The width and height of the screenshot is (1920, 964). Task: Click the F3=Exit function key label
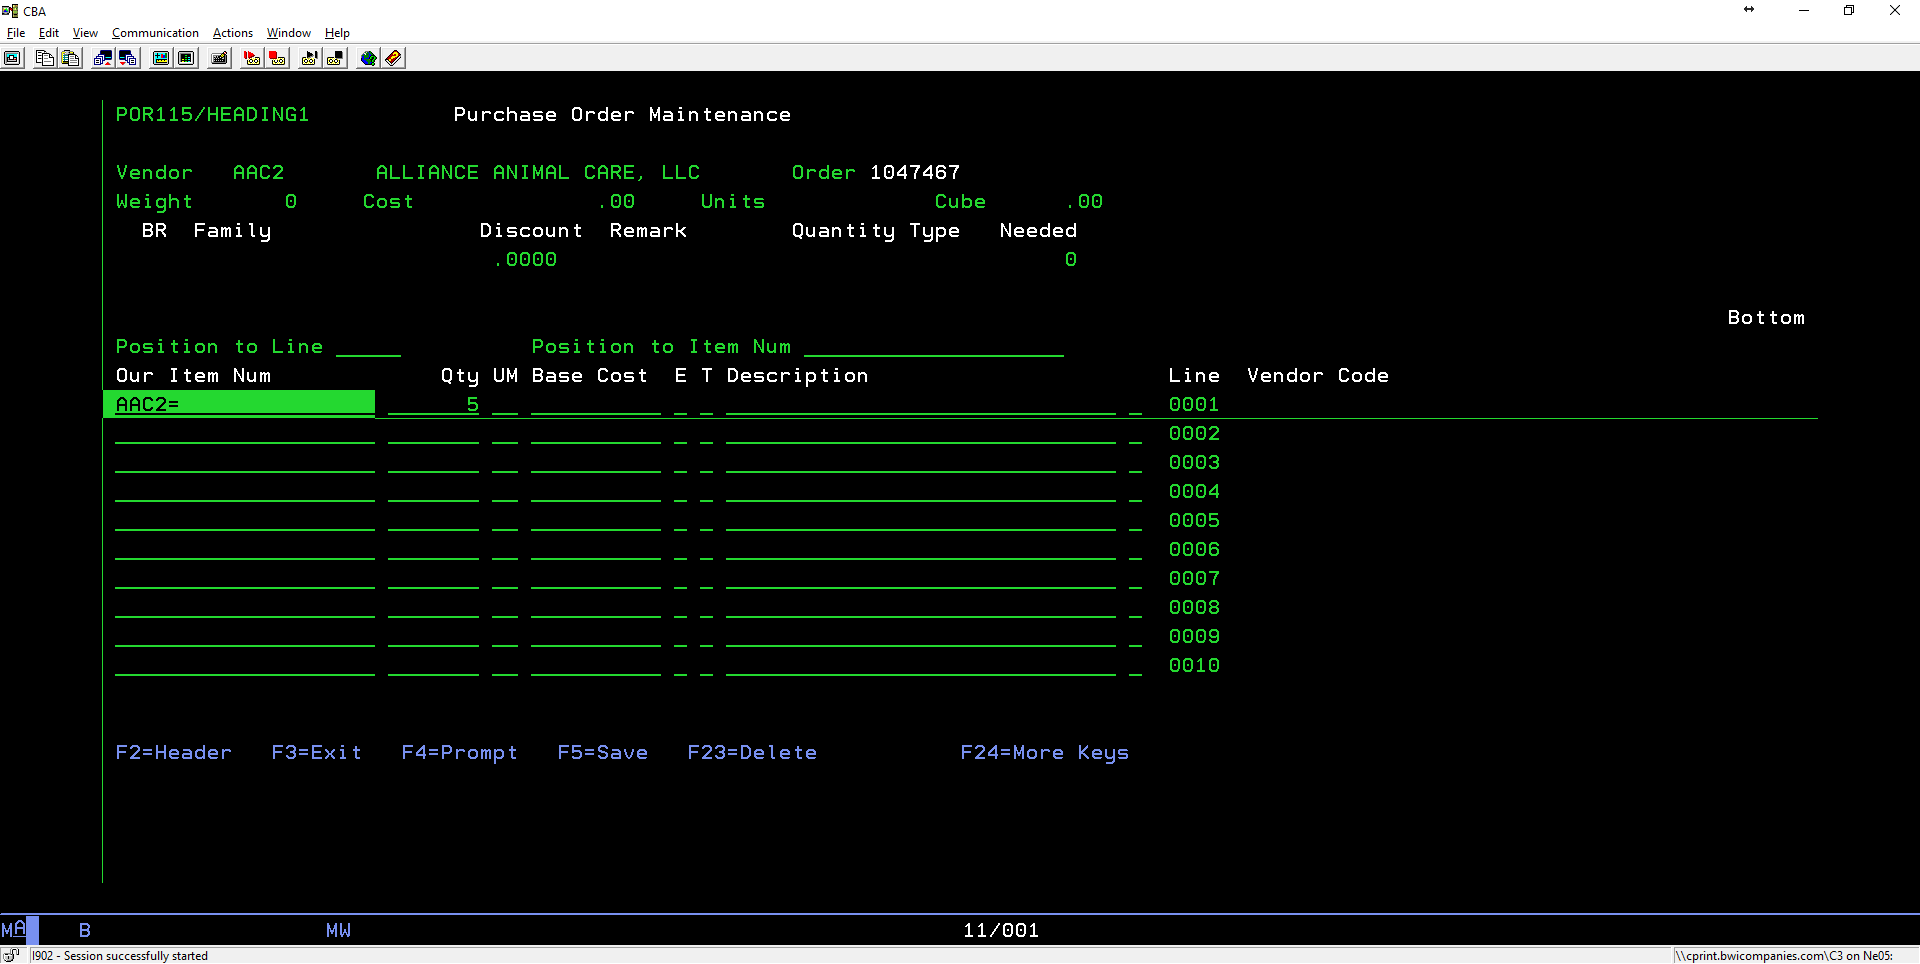click(316, 752)
